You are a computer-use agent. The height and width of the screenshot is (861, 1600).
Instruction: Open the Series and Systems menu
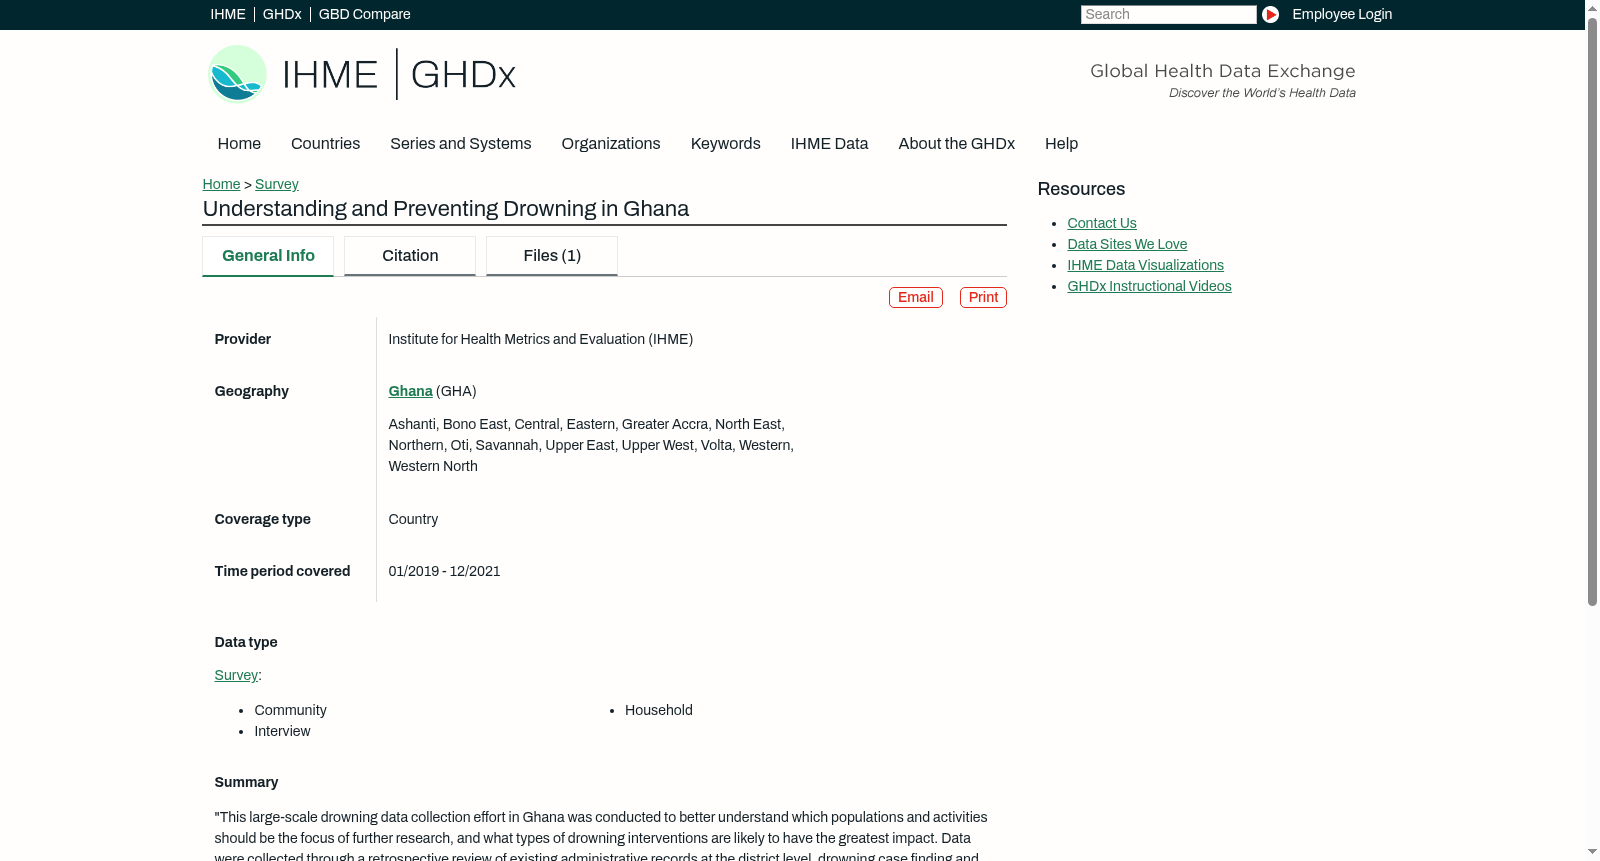point(460,144)
